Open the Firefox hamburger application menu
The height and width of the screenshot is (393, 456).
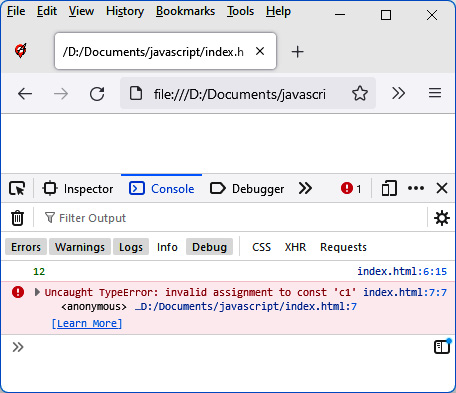click(x=435, y=93)
